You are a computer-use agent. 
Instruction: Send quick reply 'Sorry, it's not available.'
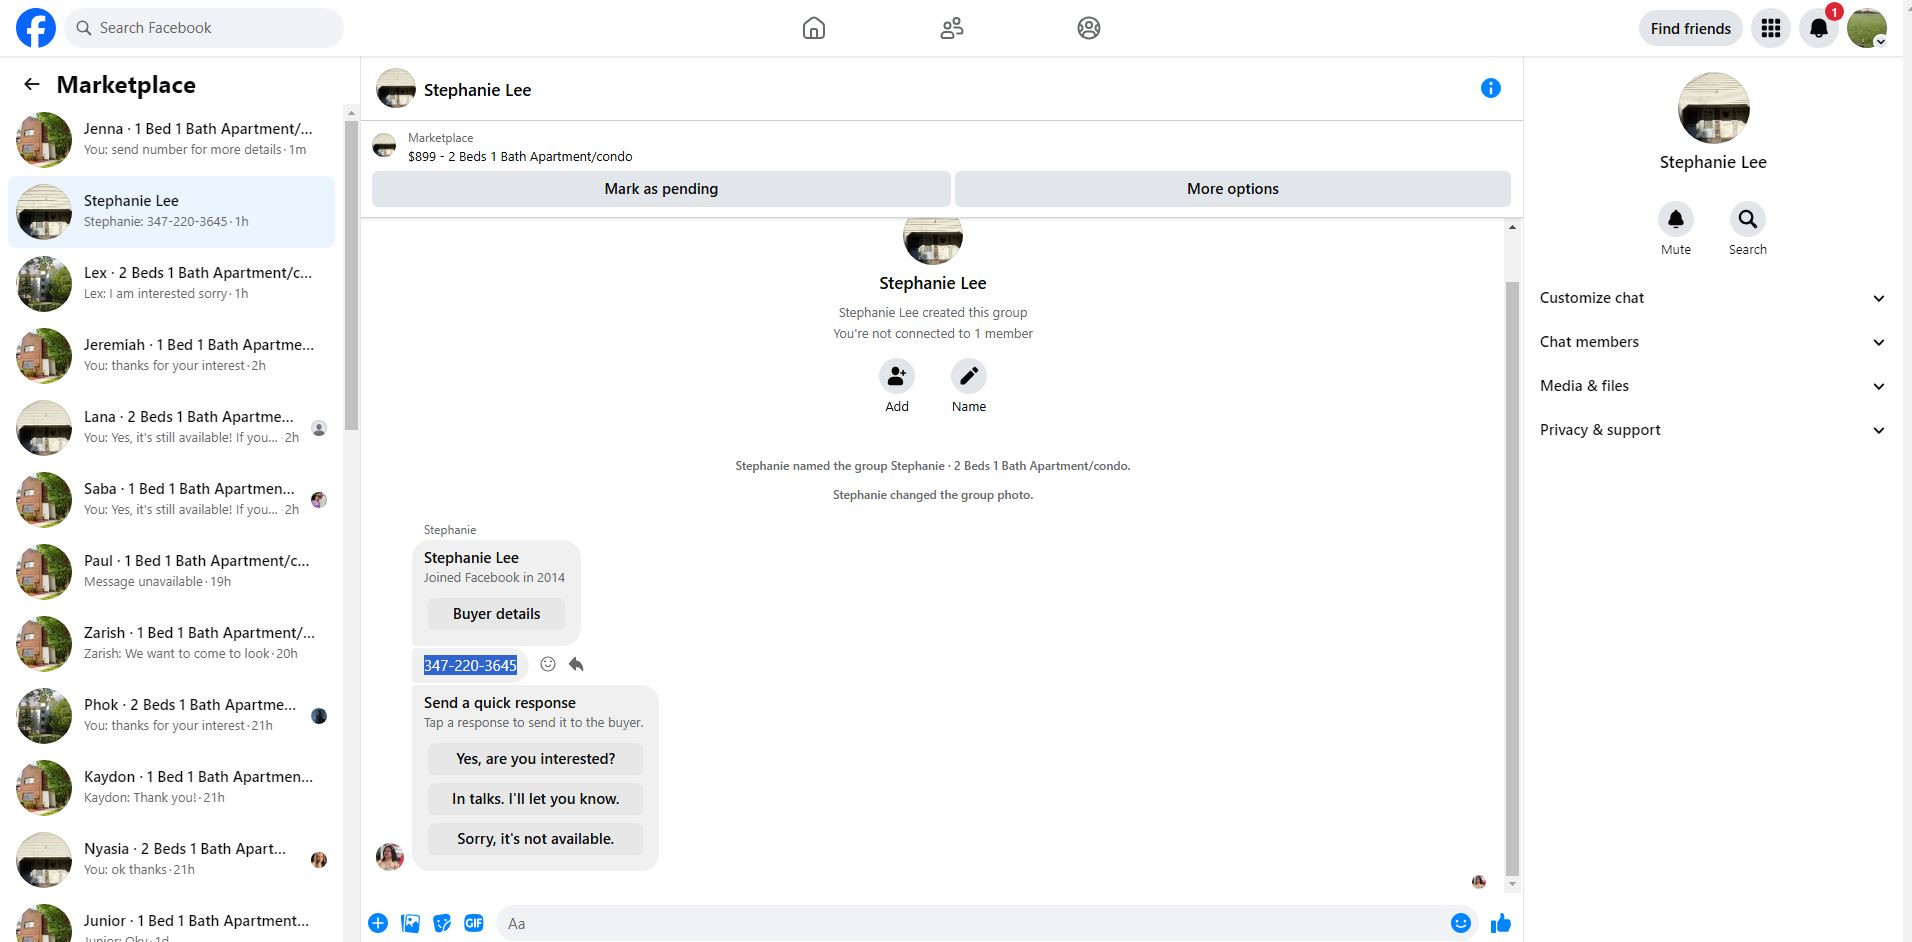535,839
